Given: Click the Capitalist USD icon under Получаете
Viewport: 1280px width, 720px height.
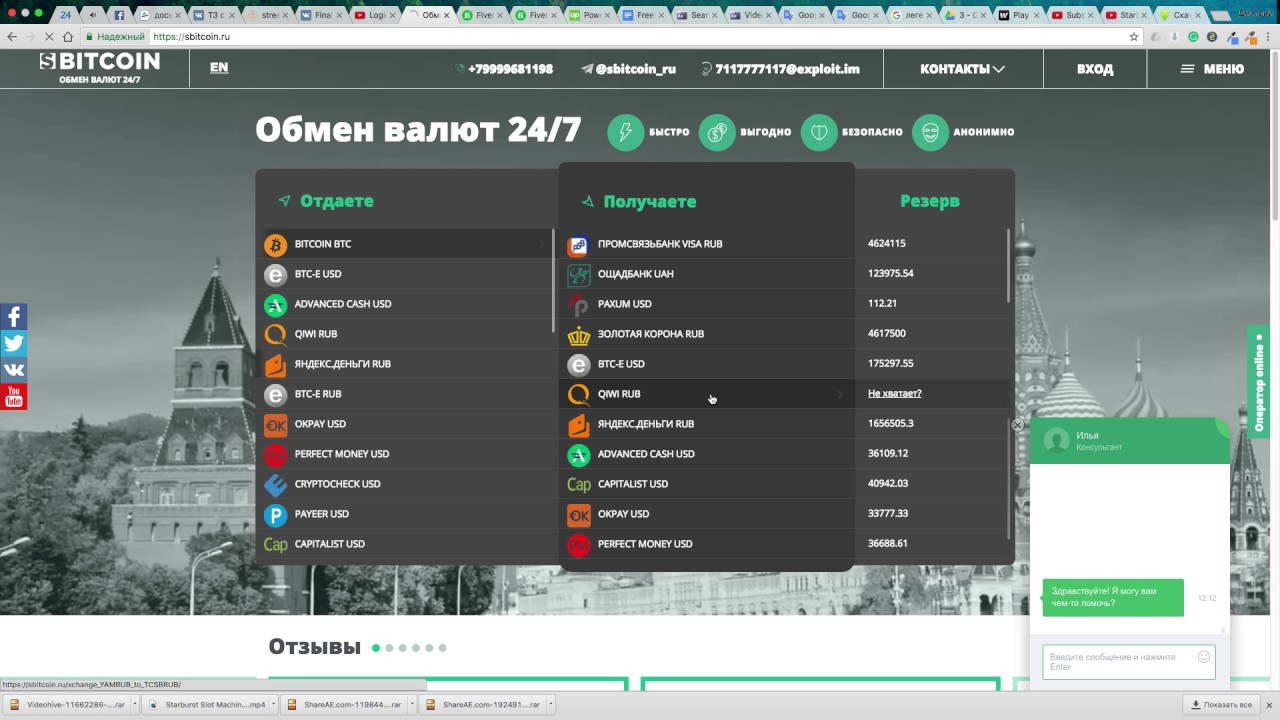Looking at the screenshot, I should [578, 484].
